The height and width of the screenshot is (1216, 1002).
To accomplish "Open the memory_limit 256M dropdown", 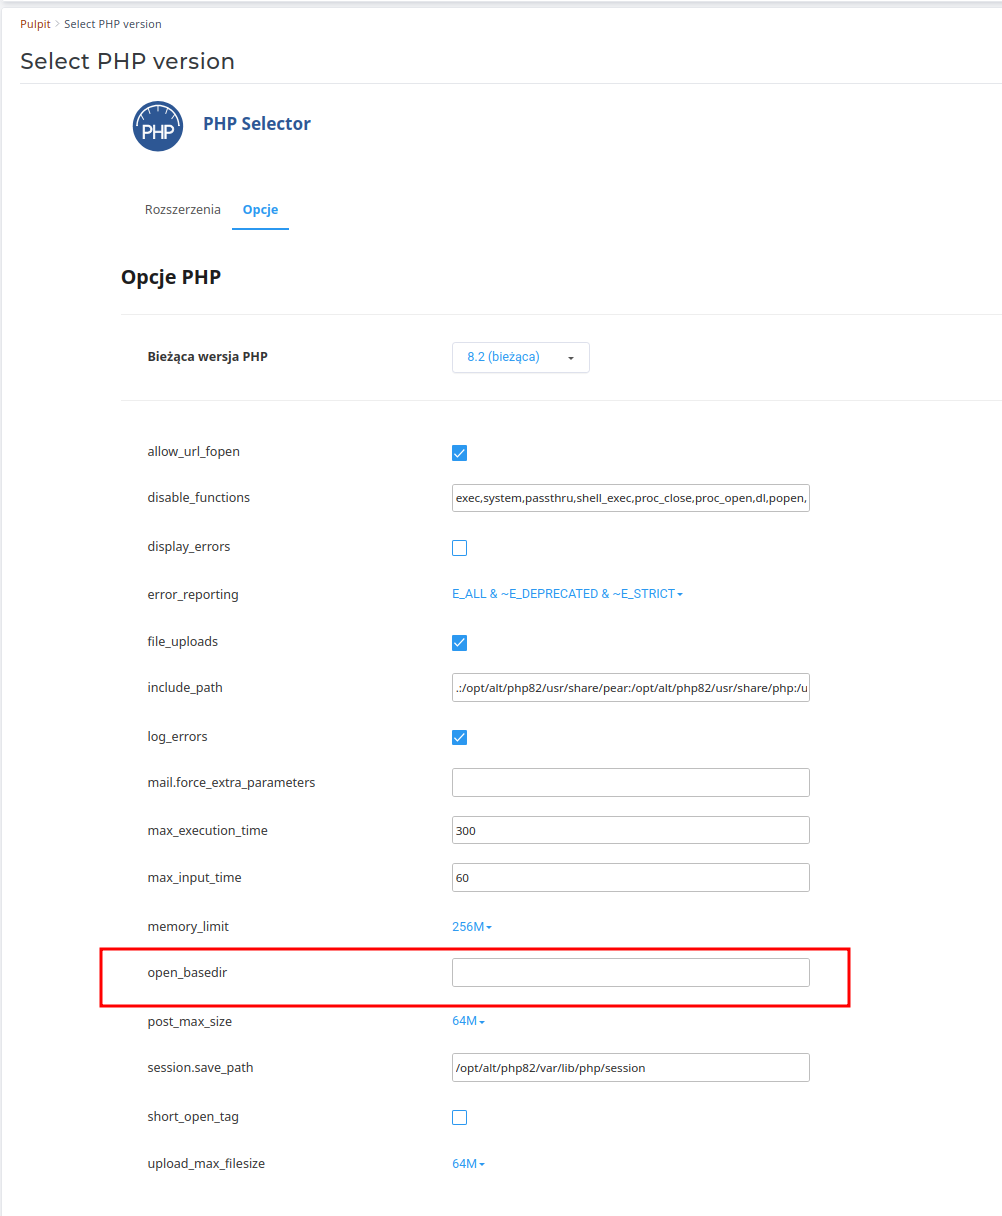I will (471, 927).
